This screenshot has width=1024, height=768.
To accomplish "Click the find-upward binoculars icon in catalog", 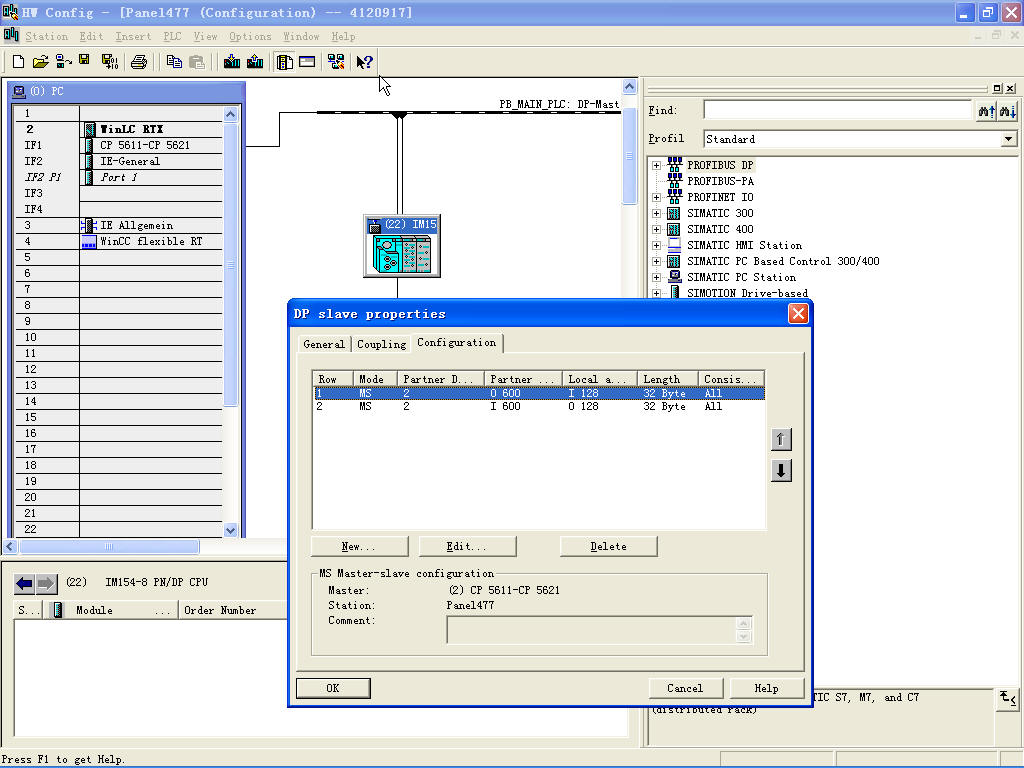I will pyautogui.click(x=987, y=112).
